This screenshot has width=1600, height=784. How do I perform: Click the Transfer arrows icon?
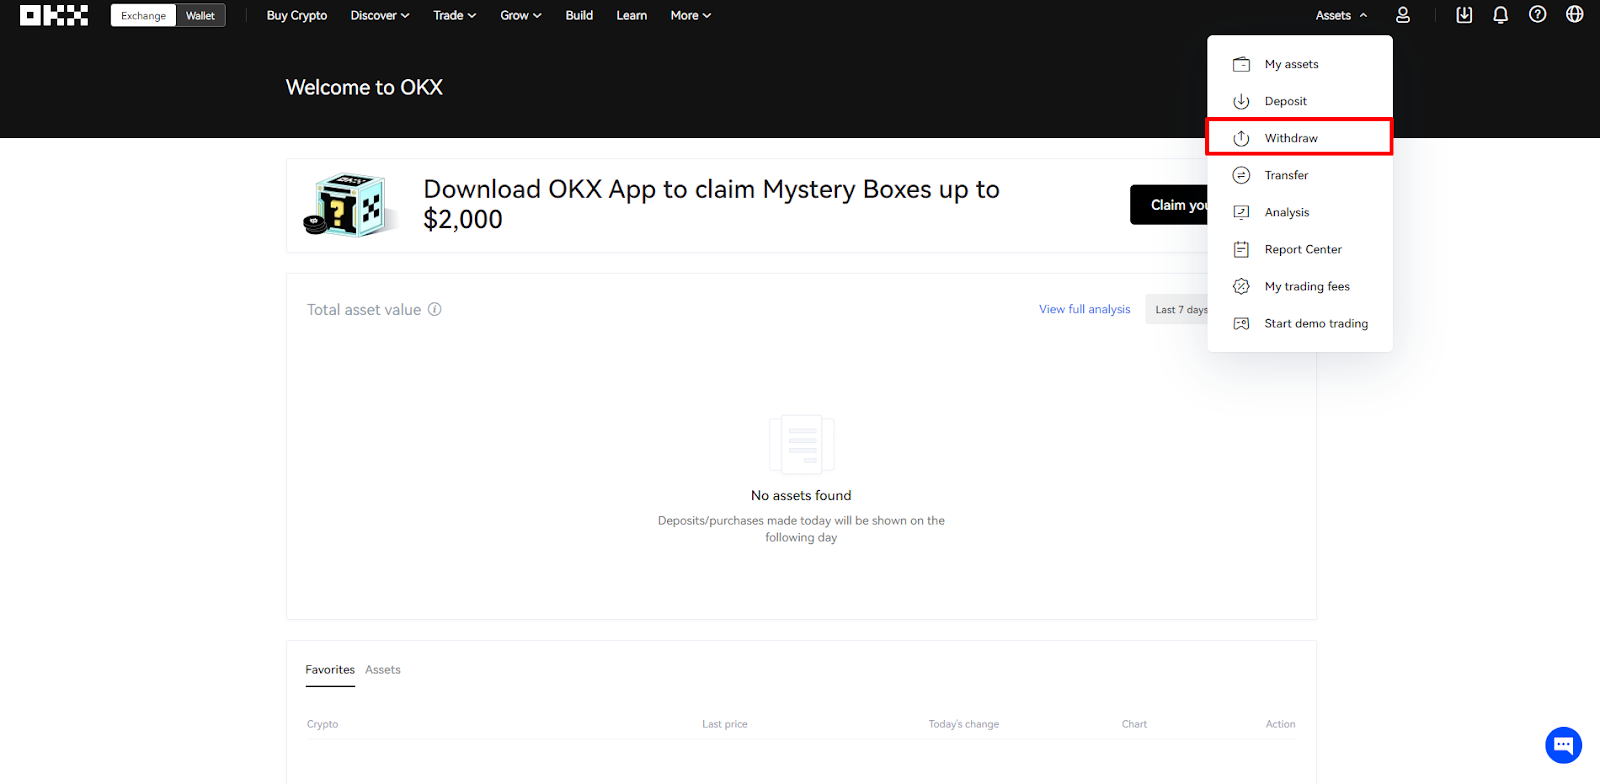point(1241,175)
